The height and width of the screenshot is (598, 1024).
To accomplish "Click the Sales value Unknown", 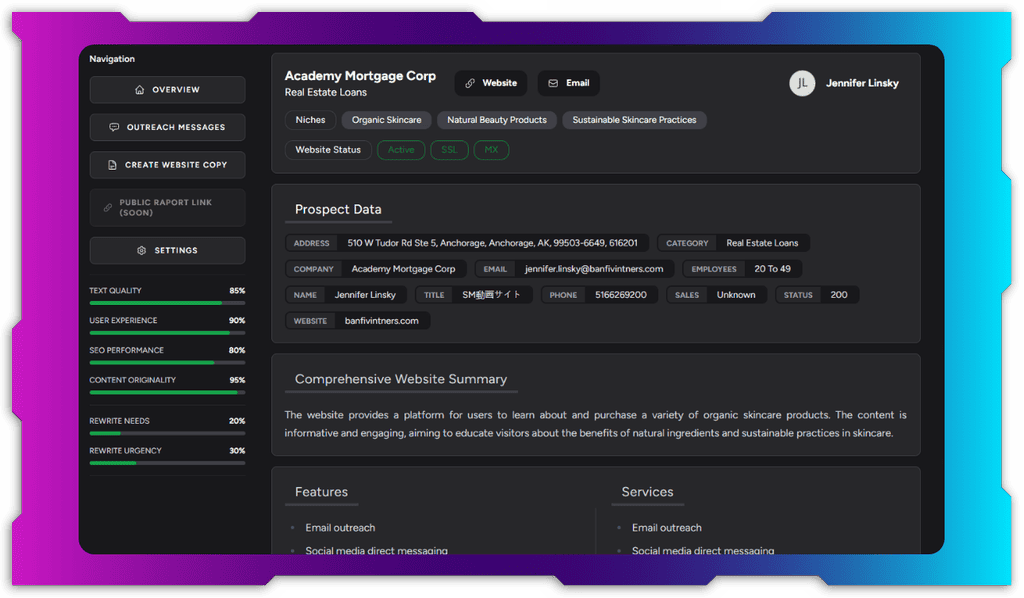I will (736, 295).
